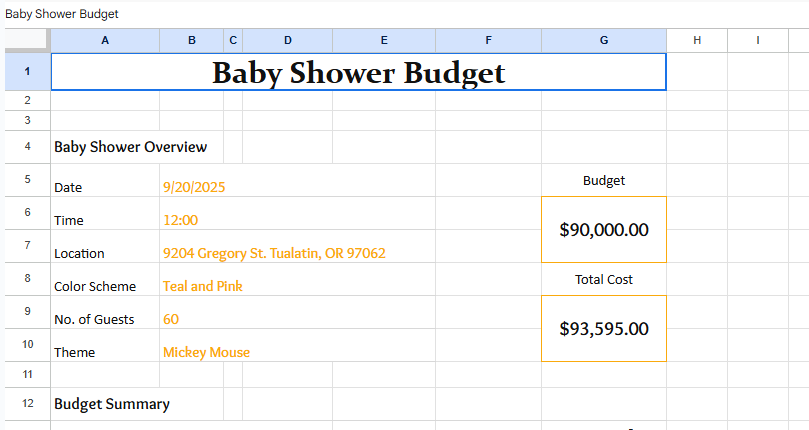Click the Gregory St. location address cell
Screen dimensions: 809x430
(274, 253)
